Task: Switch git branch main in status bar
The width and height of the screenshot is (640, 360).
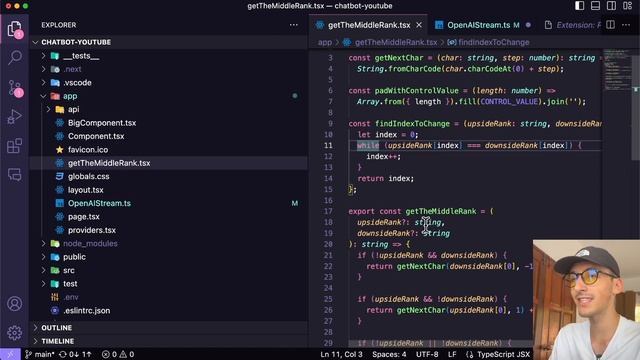Action: pos(40,354)
